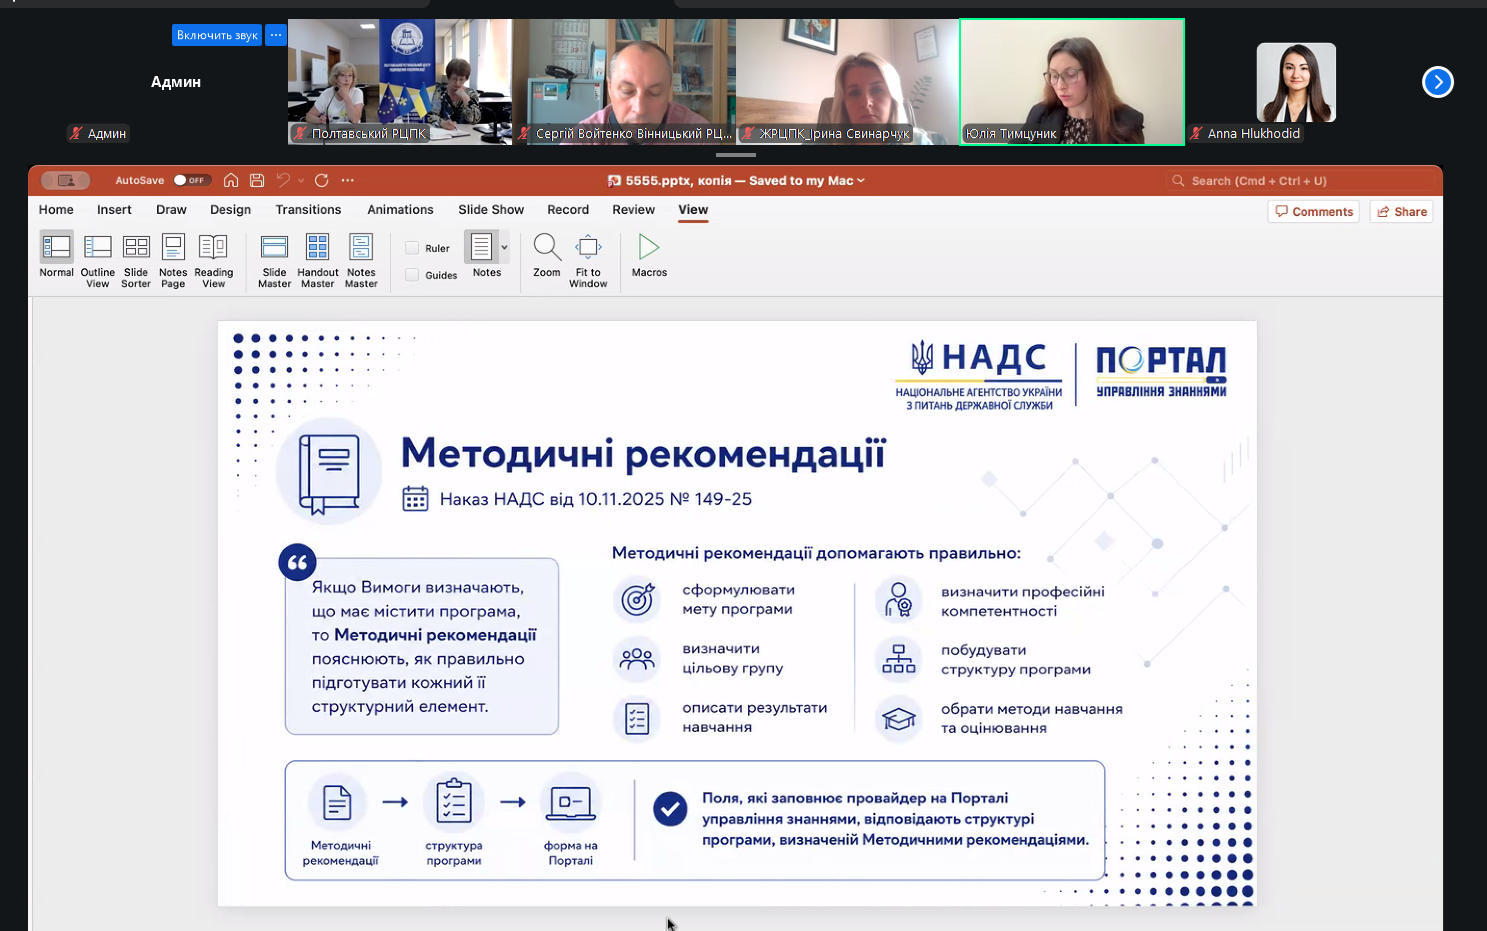Open the Animations tab

point(400,210)
